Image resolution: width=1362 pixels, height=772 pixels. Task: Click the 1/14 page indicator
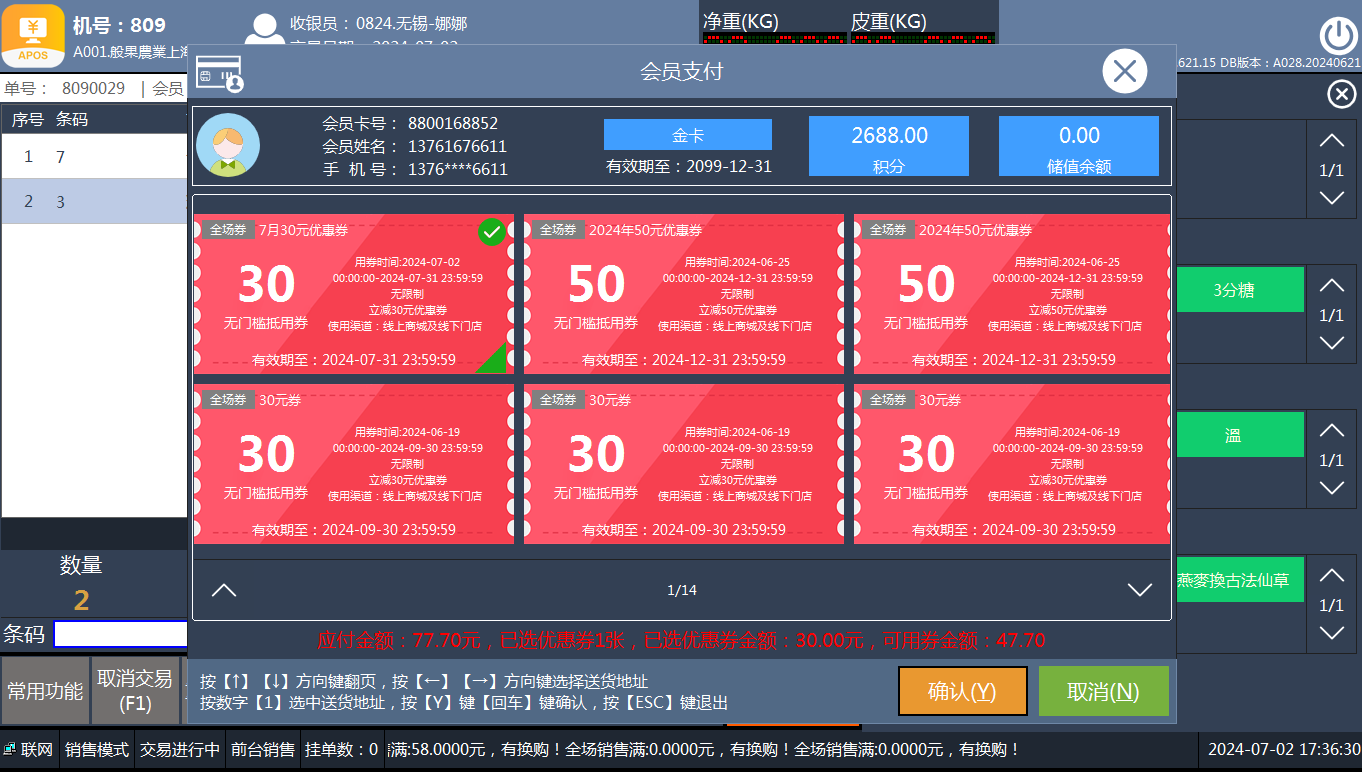682,590
